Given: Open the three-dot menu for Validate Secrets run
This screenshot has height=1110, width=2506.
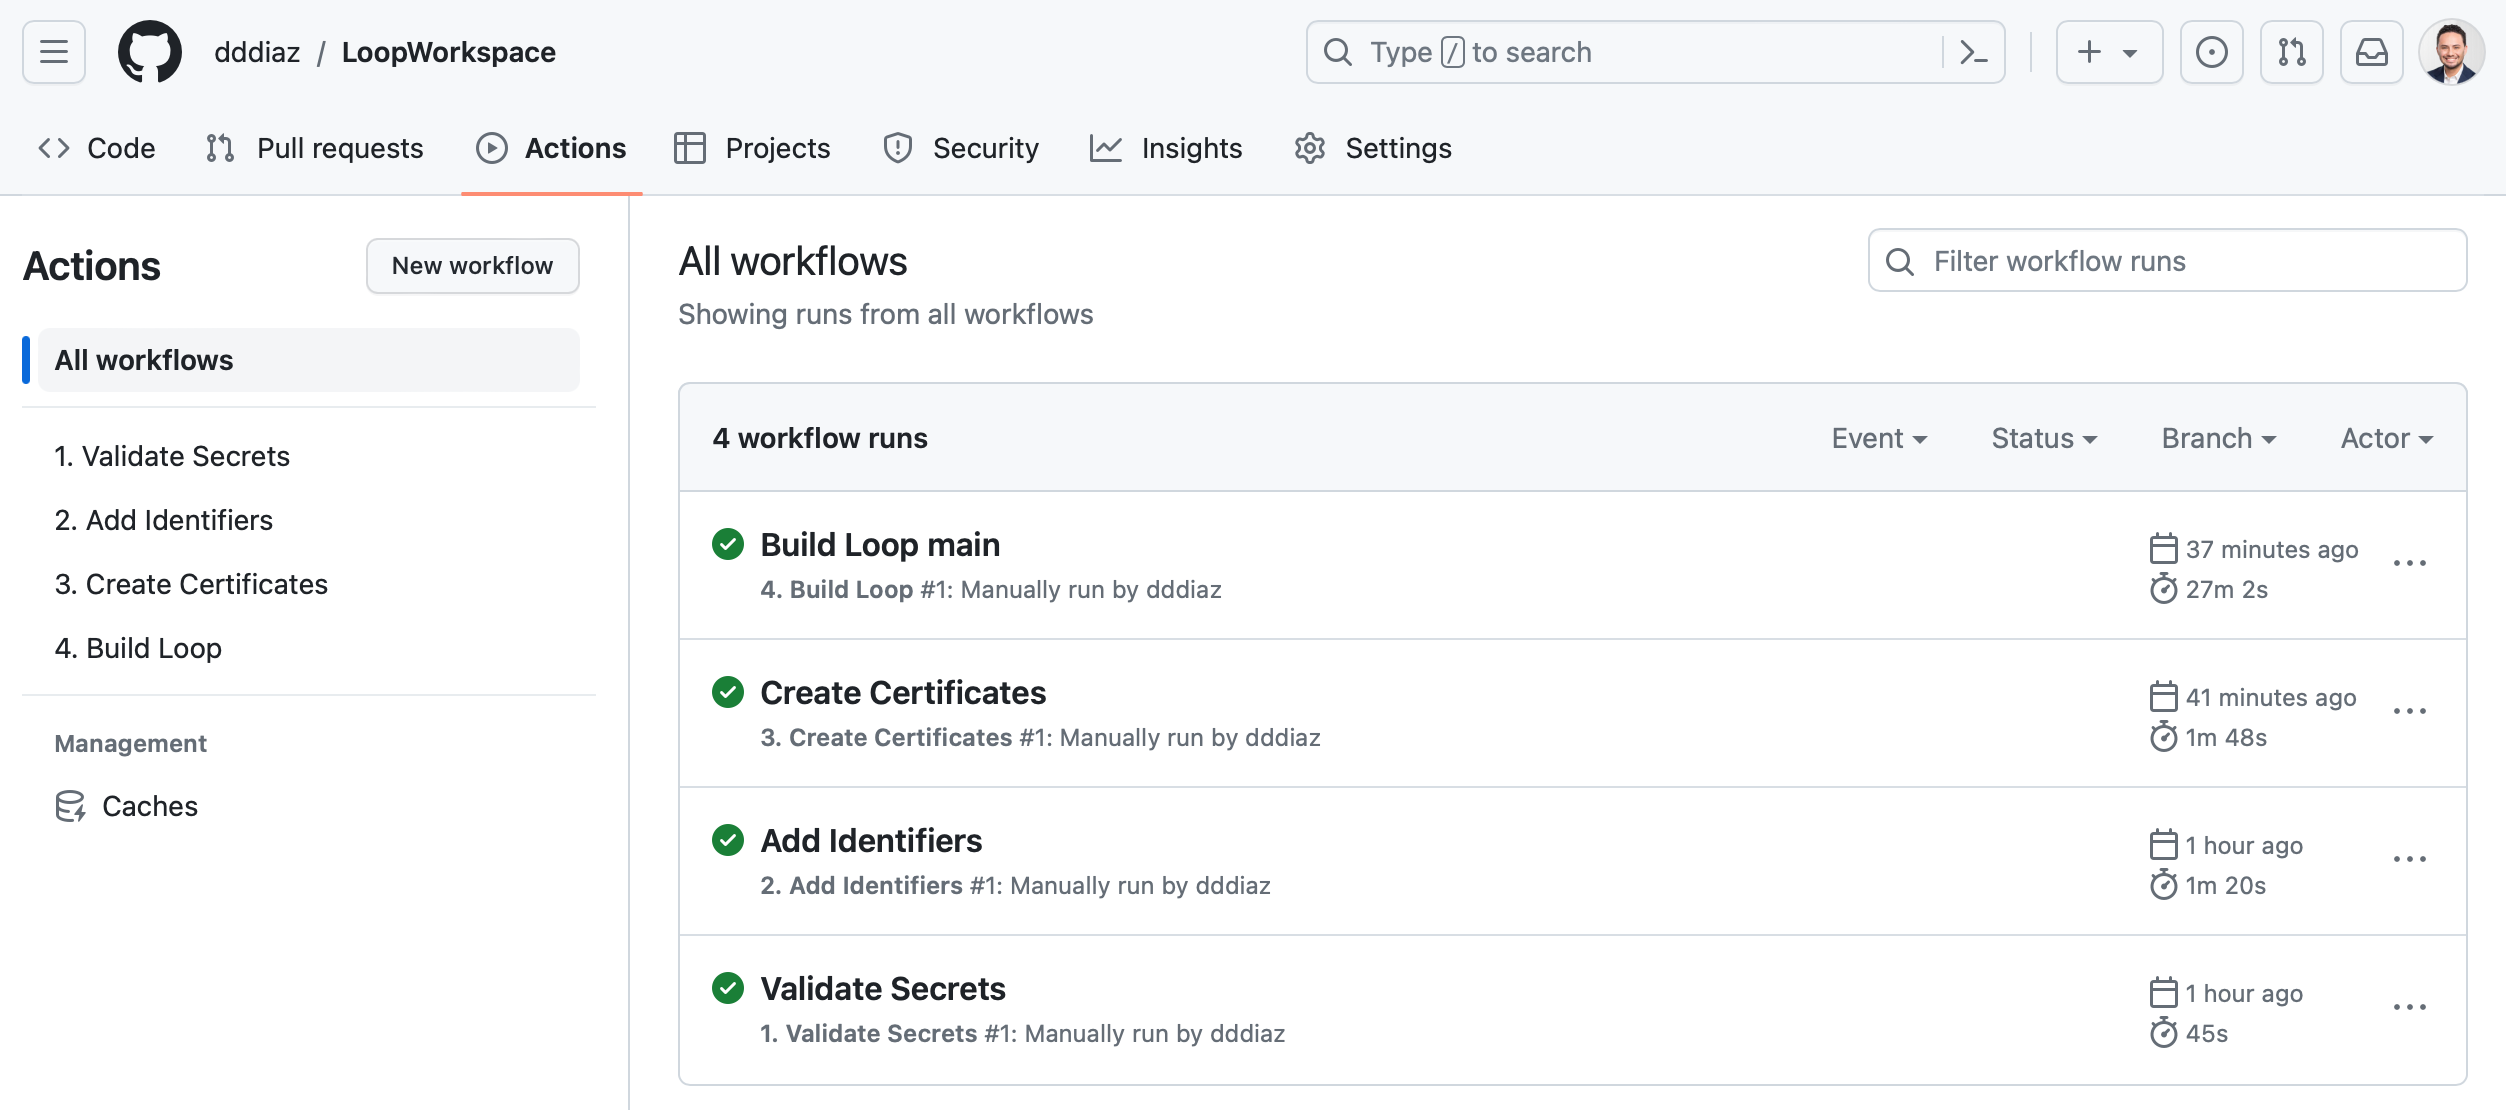Looking at the screenshot, I should (2409, 1008).
